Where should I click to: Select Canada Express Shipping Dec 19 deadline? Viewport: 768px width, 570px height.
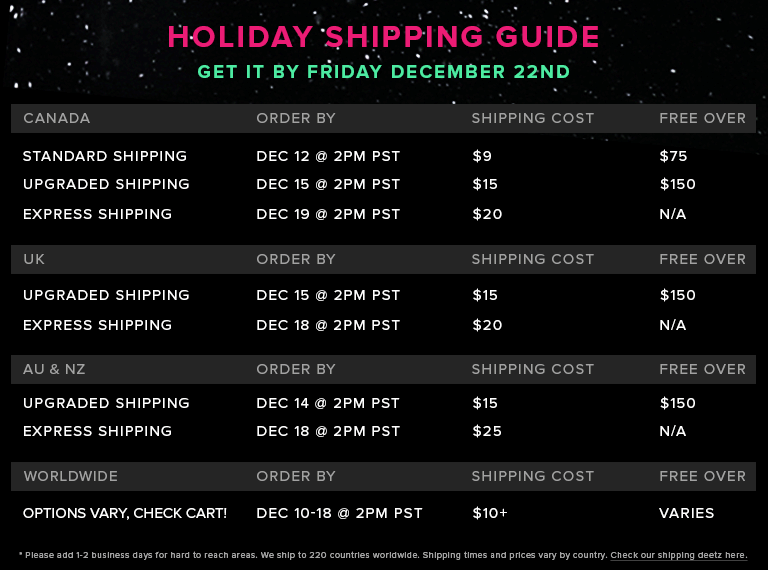[x=328, y=214]
